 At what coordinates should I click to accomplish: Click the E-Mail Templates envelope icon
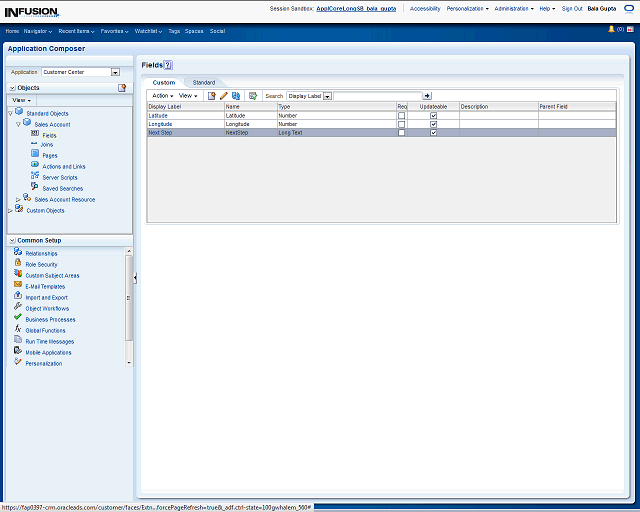click(x=18, y=286)
